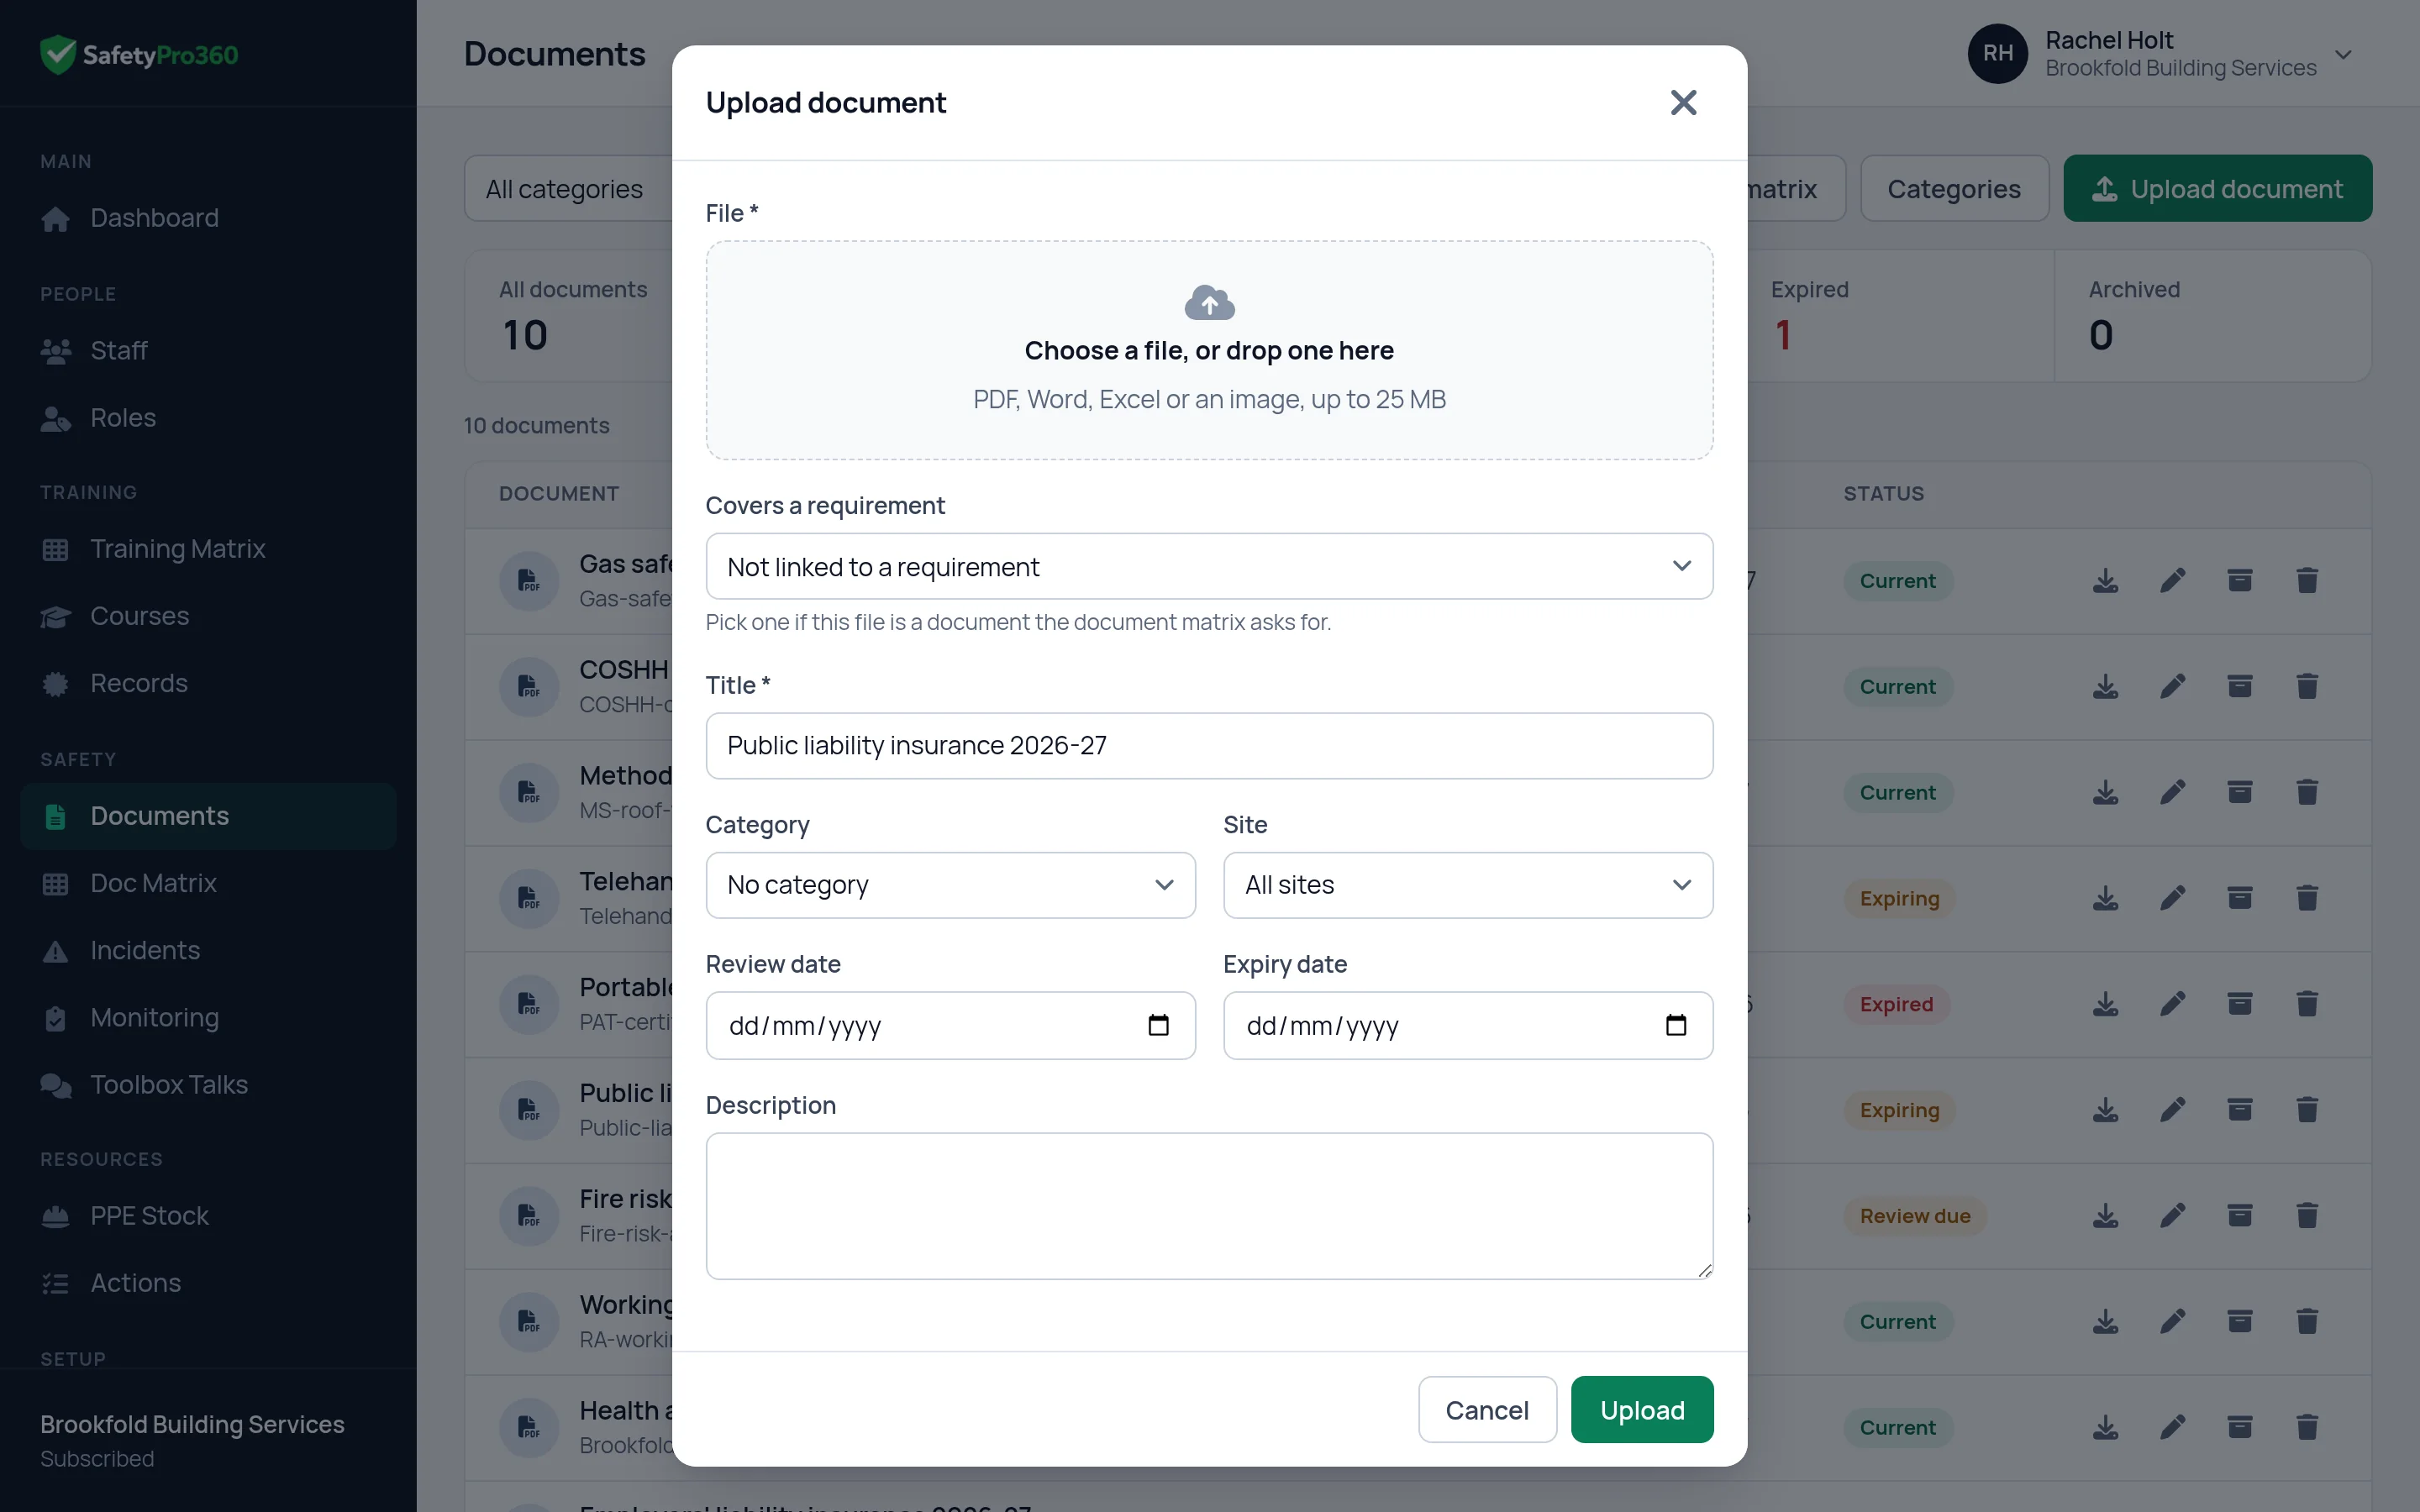Screen dimensions: 2420x1512
Task: Expand Covers a requirement dropdown
Action: (1209, 567)
